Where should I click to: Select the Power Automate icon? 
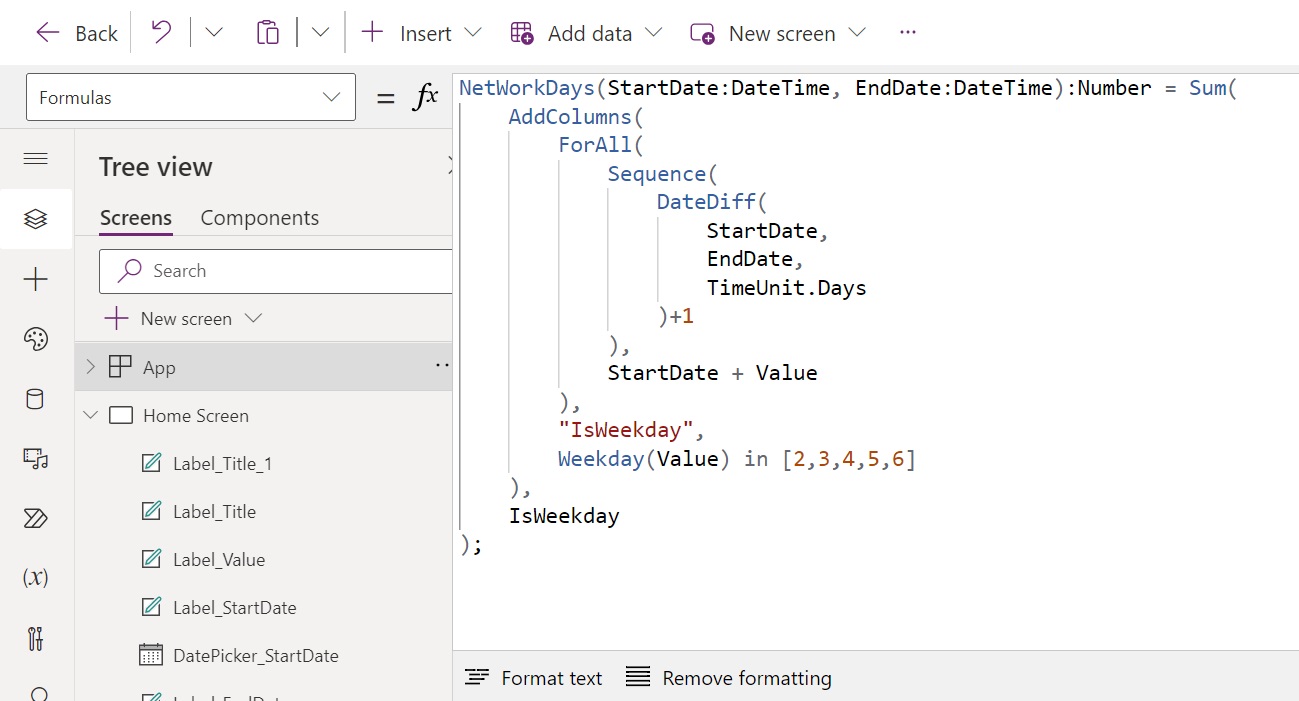(36, 518)
